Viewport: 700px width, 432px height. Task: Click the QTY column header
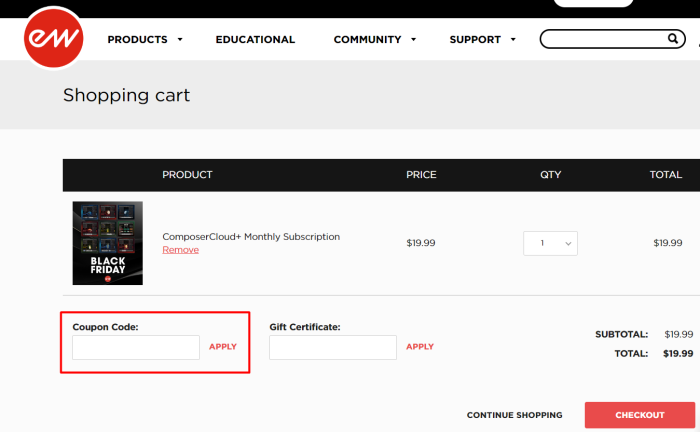(550, 175)
